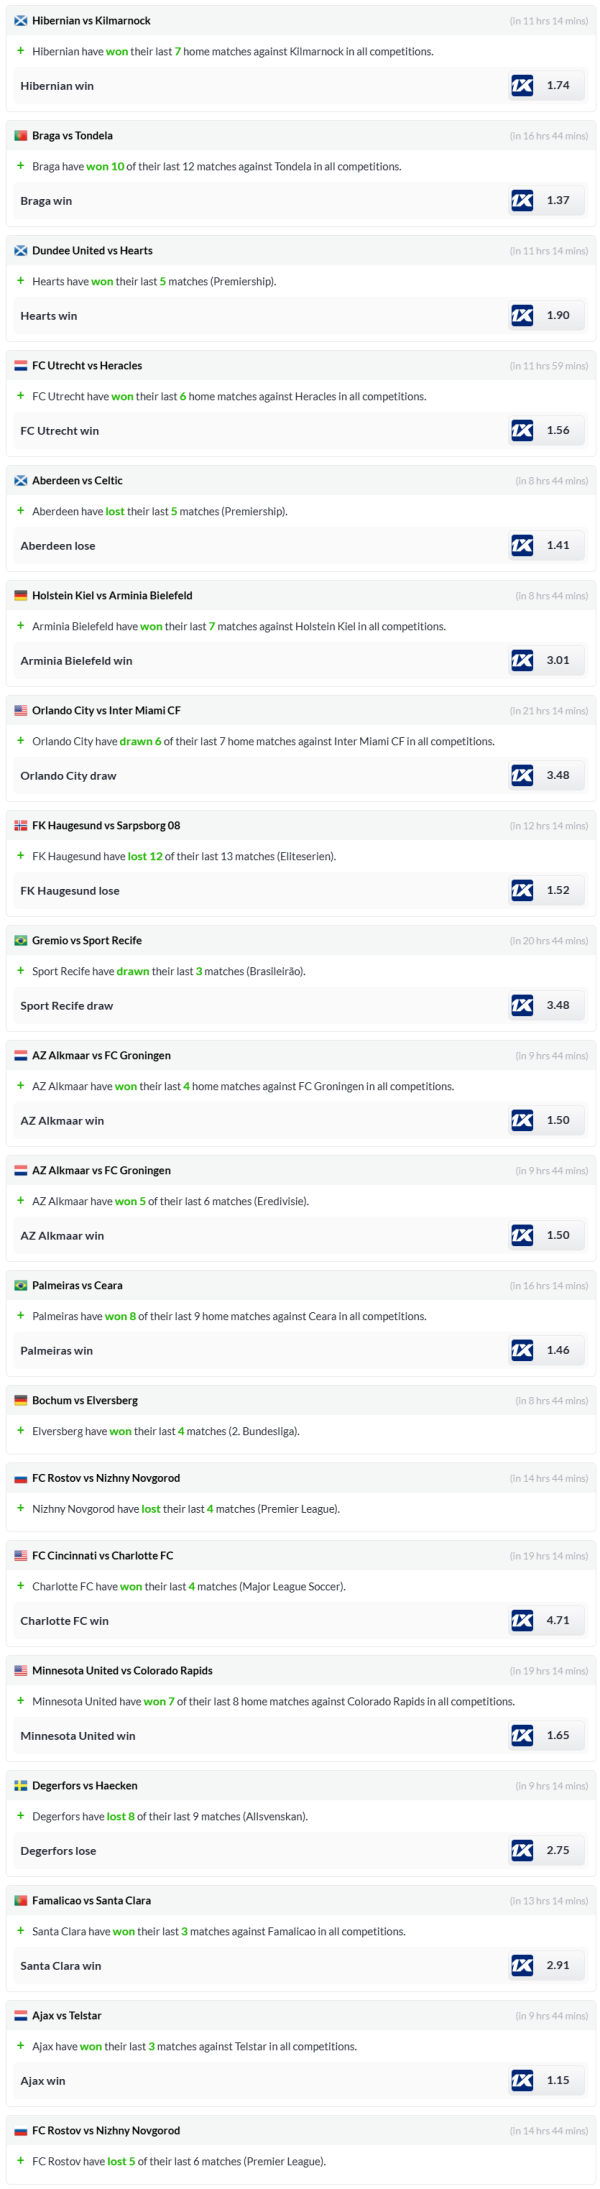The image size is (600, 2189).
Task: Click the 1X bookmaker icon for Braga win
Action: [x=522, y=201]
